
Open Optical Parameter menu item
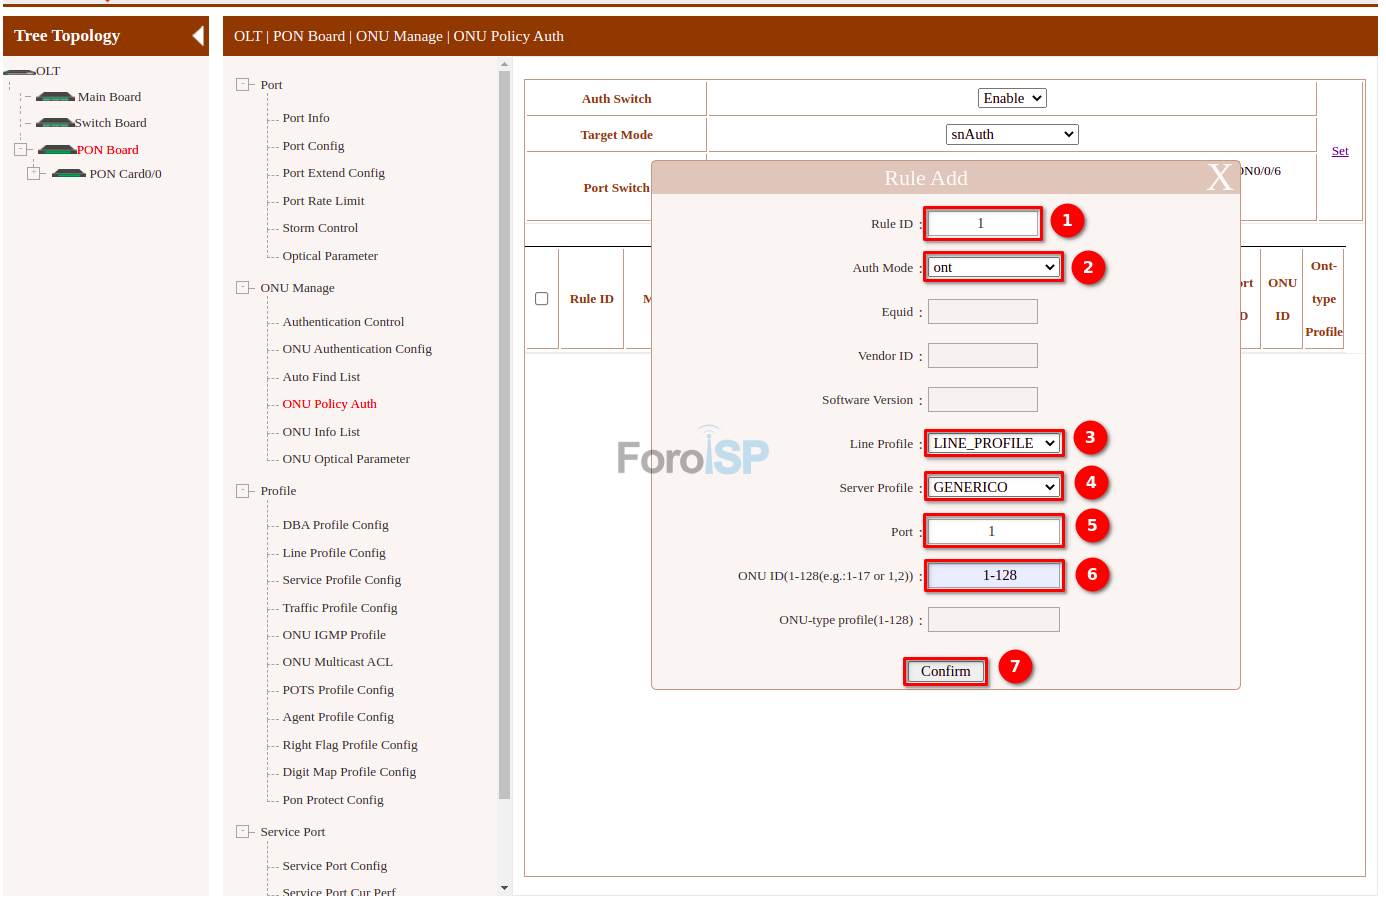[x=330, y=256]
